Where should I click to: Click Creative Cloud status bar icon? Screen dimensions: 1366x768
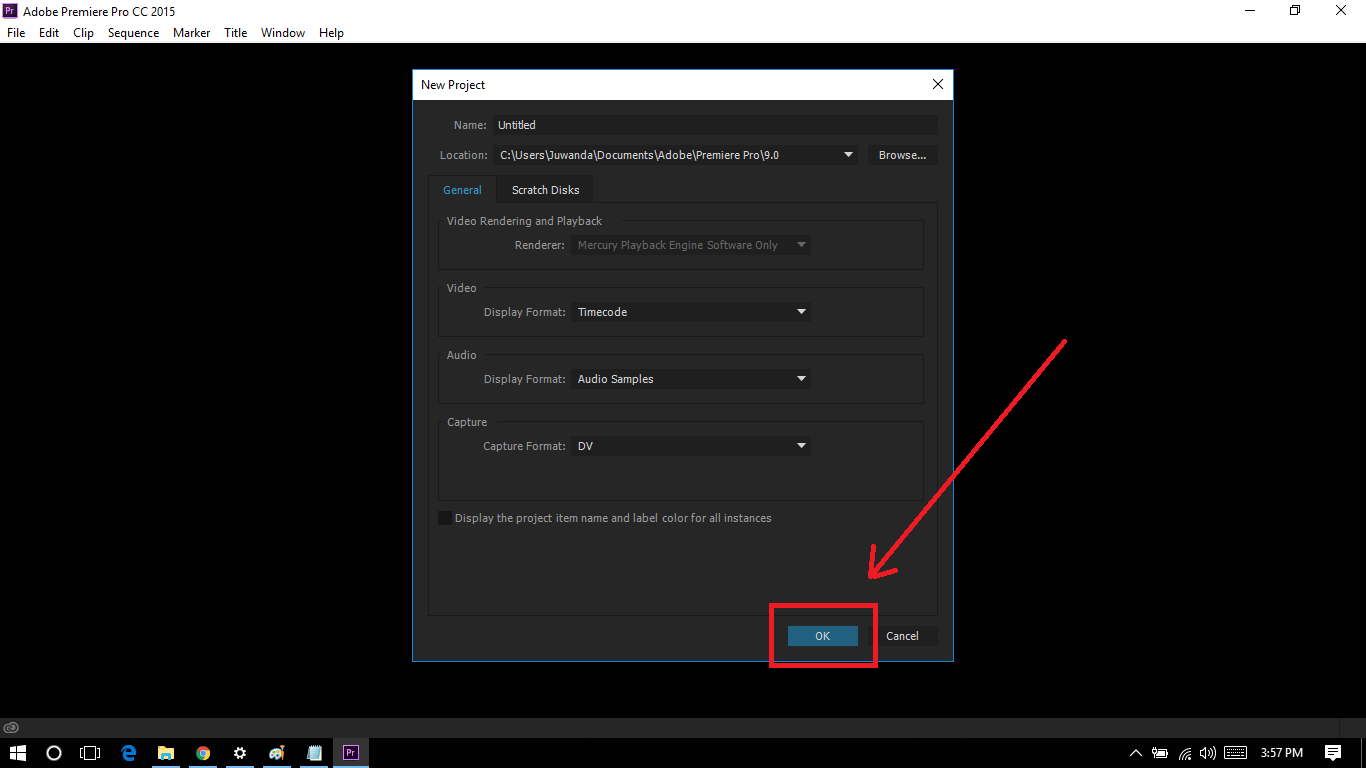(11, 728)
